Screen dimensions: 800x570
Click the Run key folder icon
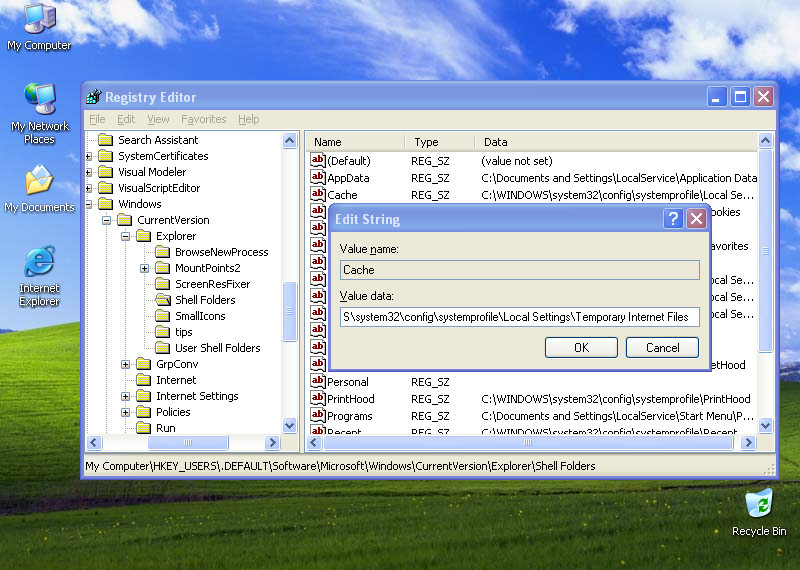[143, 428]
